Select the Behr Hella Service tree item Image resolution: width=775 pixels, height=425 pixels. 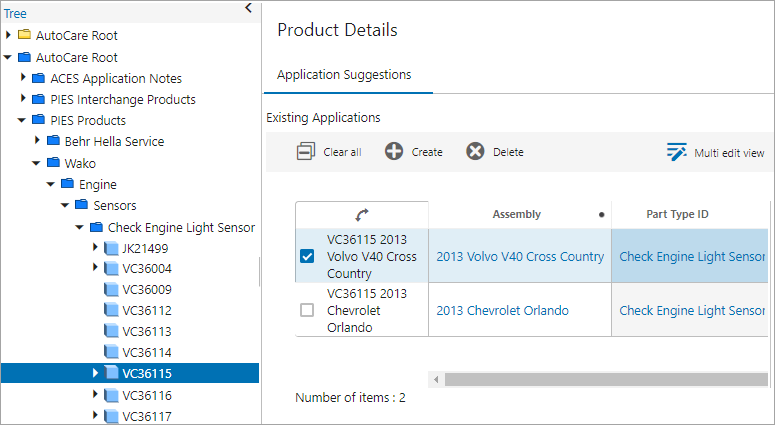click(114, 141)
